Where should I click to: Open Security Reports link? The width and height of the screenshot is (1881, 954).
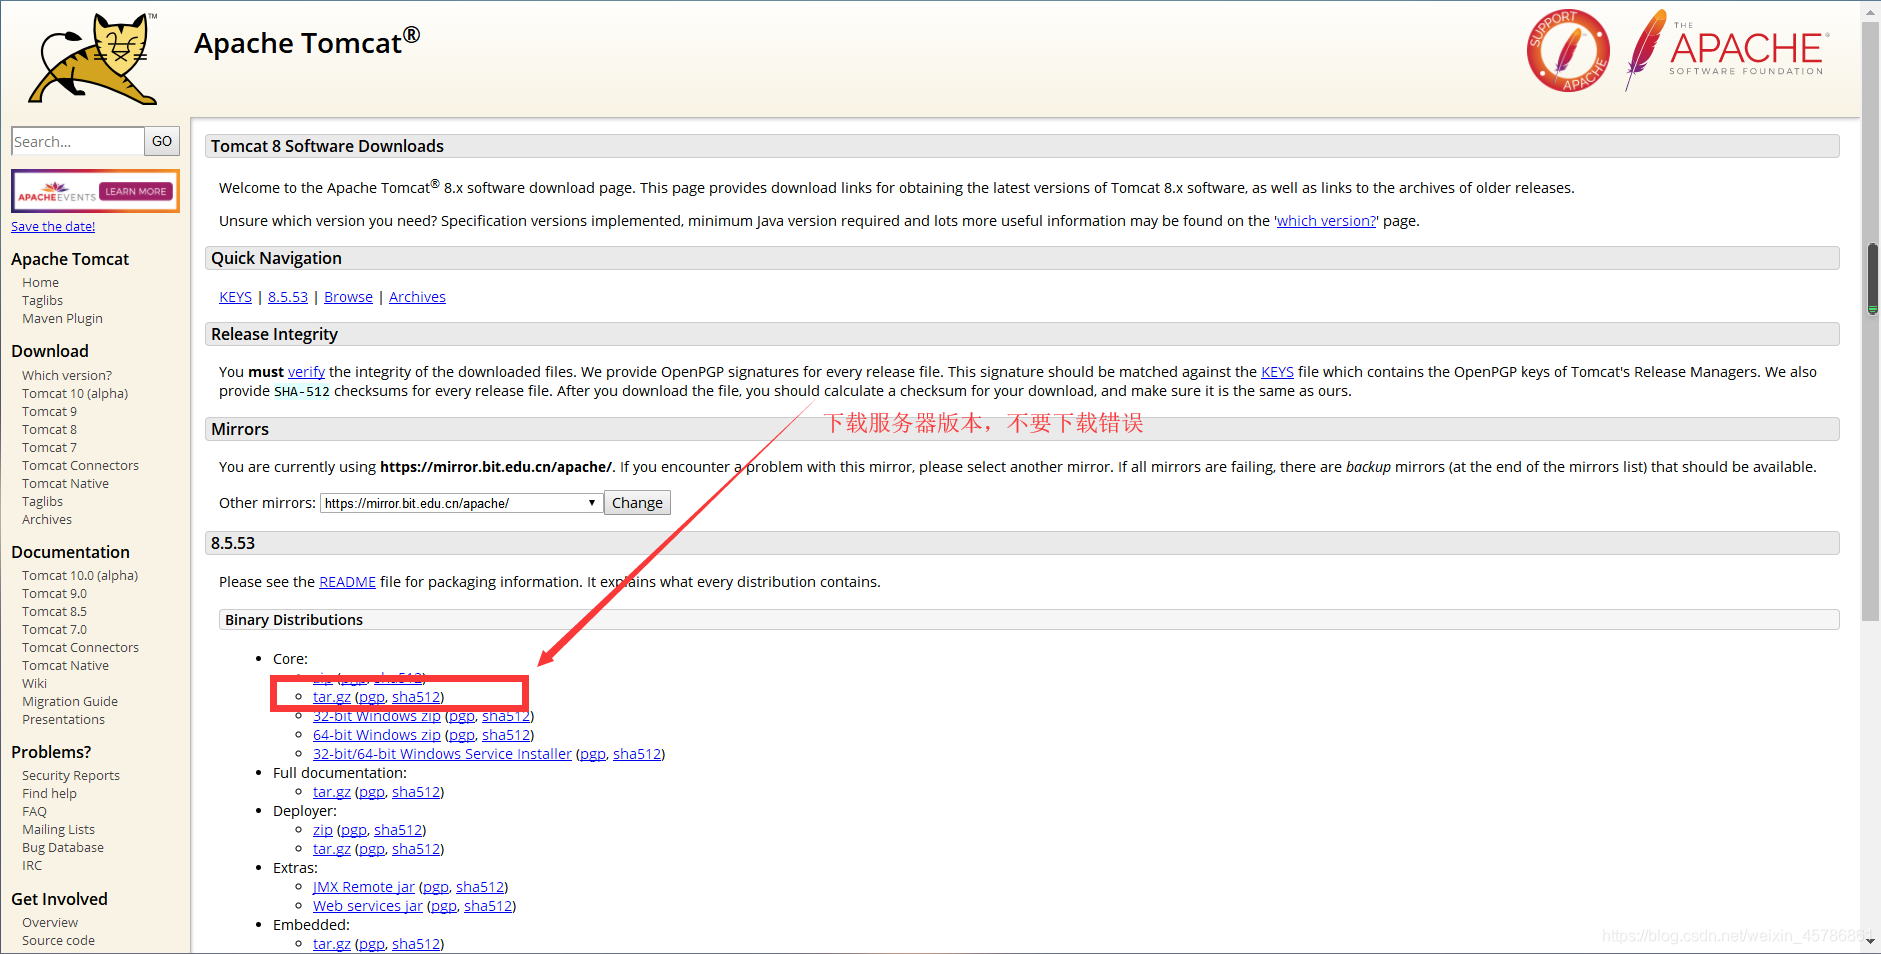click(x=71, y=776)
